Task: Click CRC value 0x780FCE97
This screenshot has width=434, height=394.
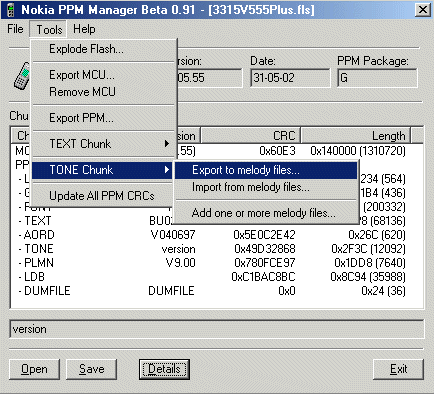Action: coord(265,263)
